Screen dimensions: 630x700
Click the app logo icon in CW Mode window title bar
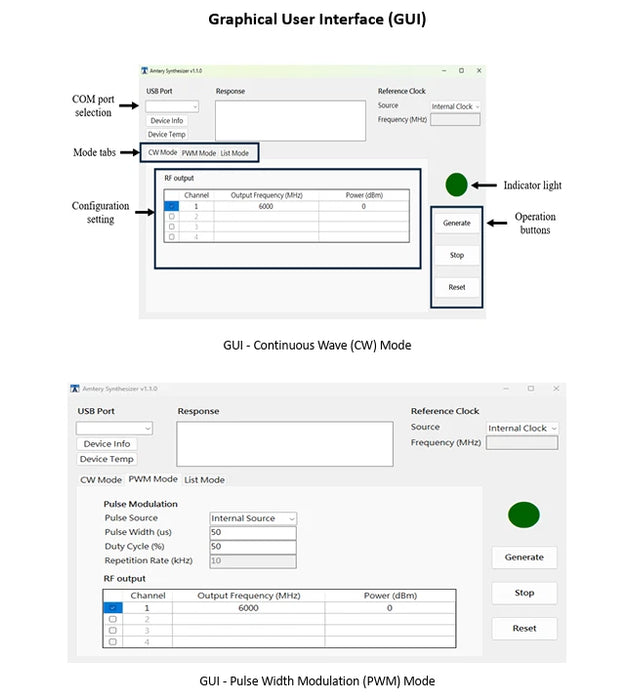[x=144, y=71]
